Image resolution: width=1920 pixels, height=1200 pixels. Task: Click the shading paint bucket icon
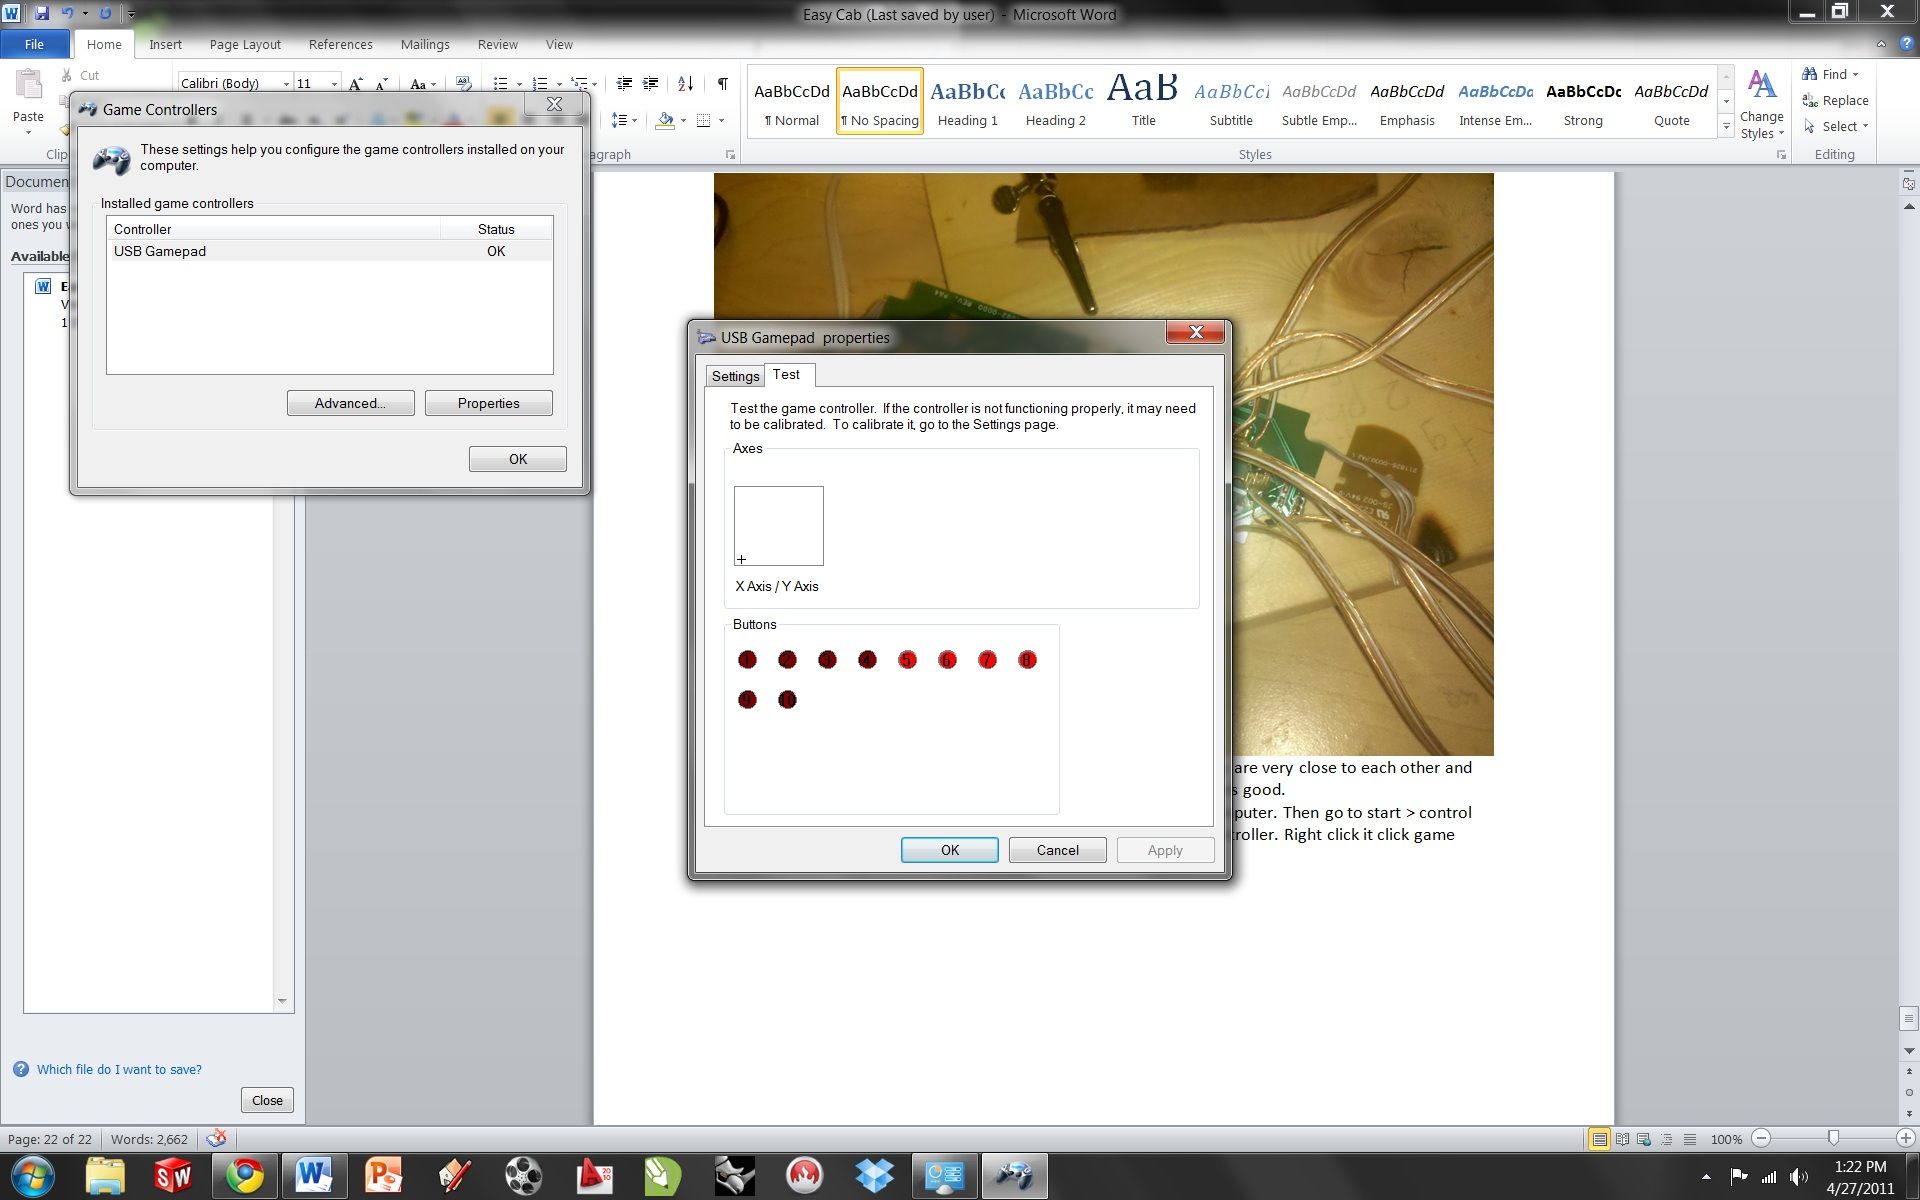(x=665, y=121)
